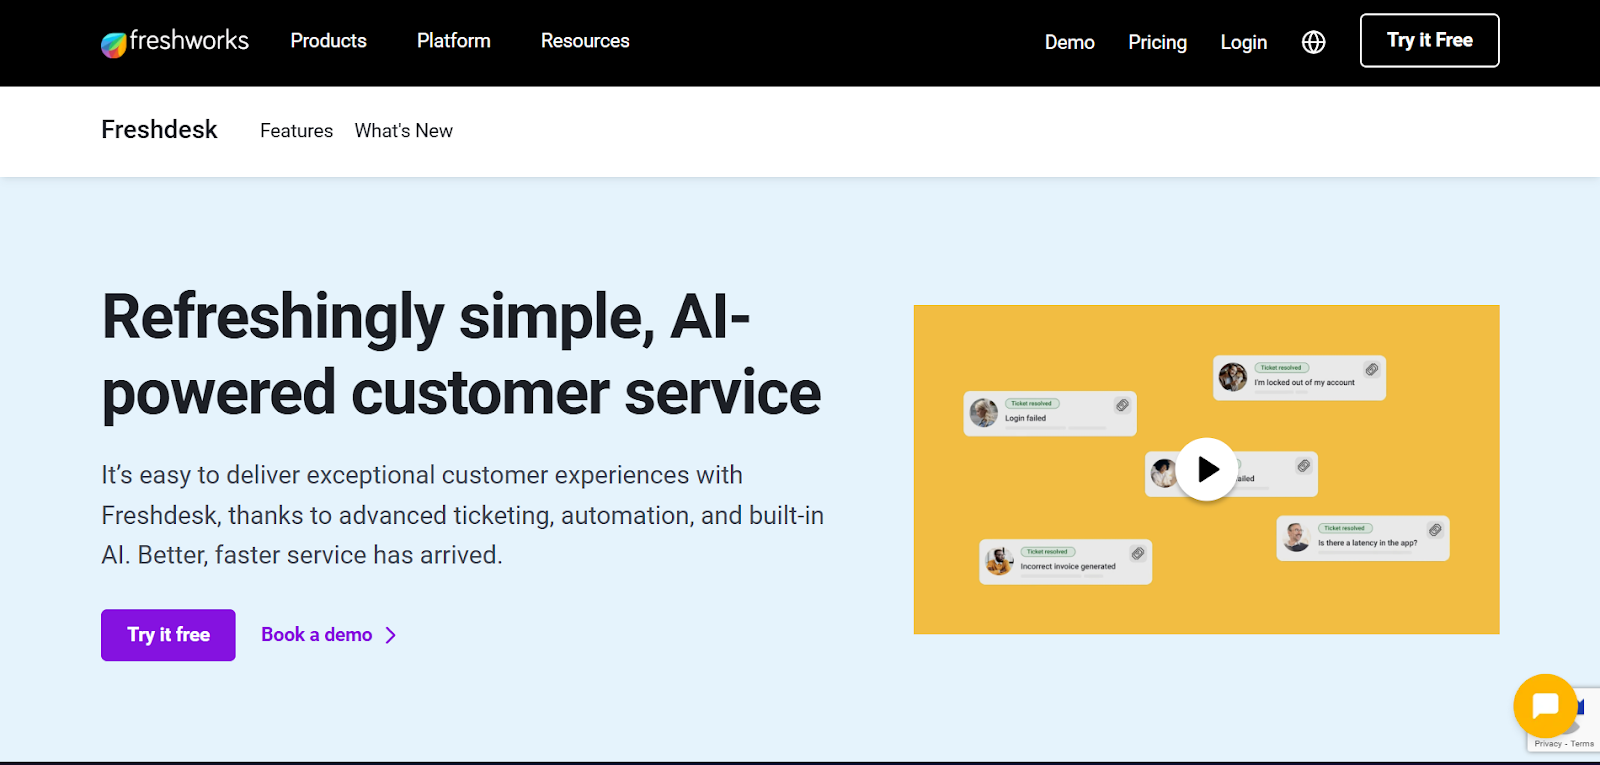Open the orange chat widget
The image size is (1600, 765).
(x=1545, y=705)
